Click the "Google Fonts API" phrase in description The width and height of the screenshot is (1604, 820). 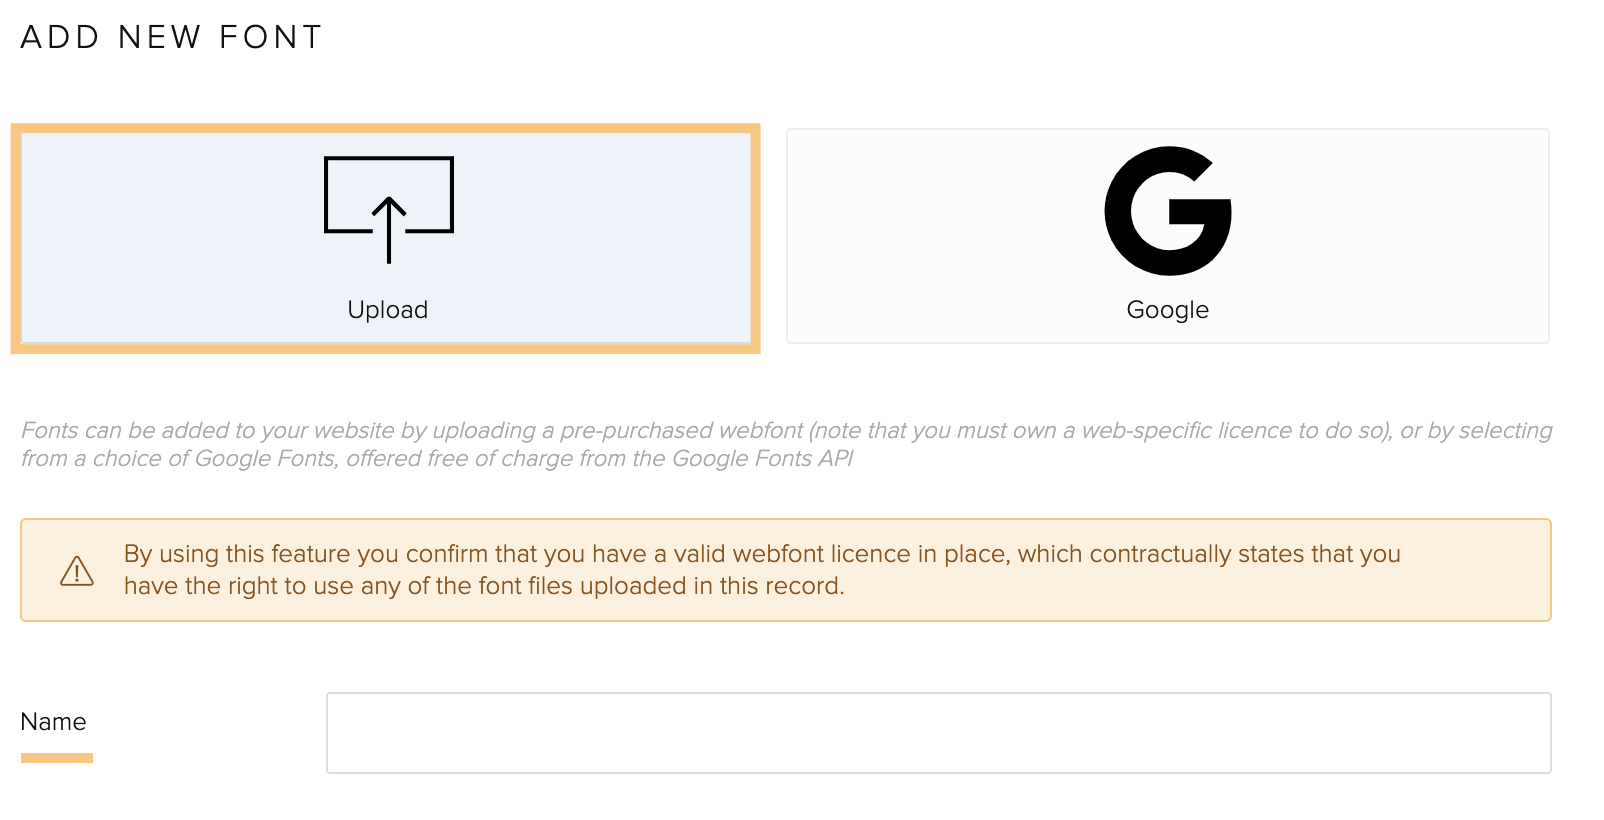pos(763,458)
